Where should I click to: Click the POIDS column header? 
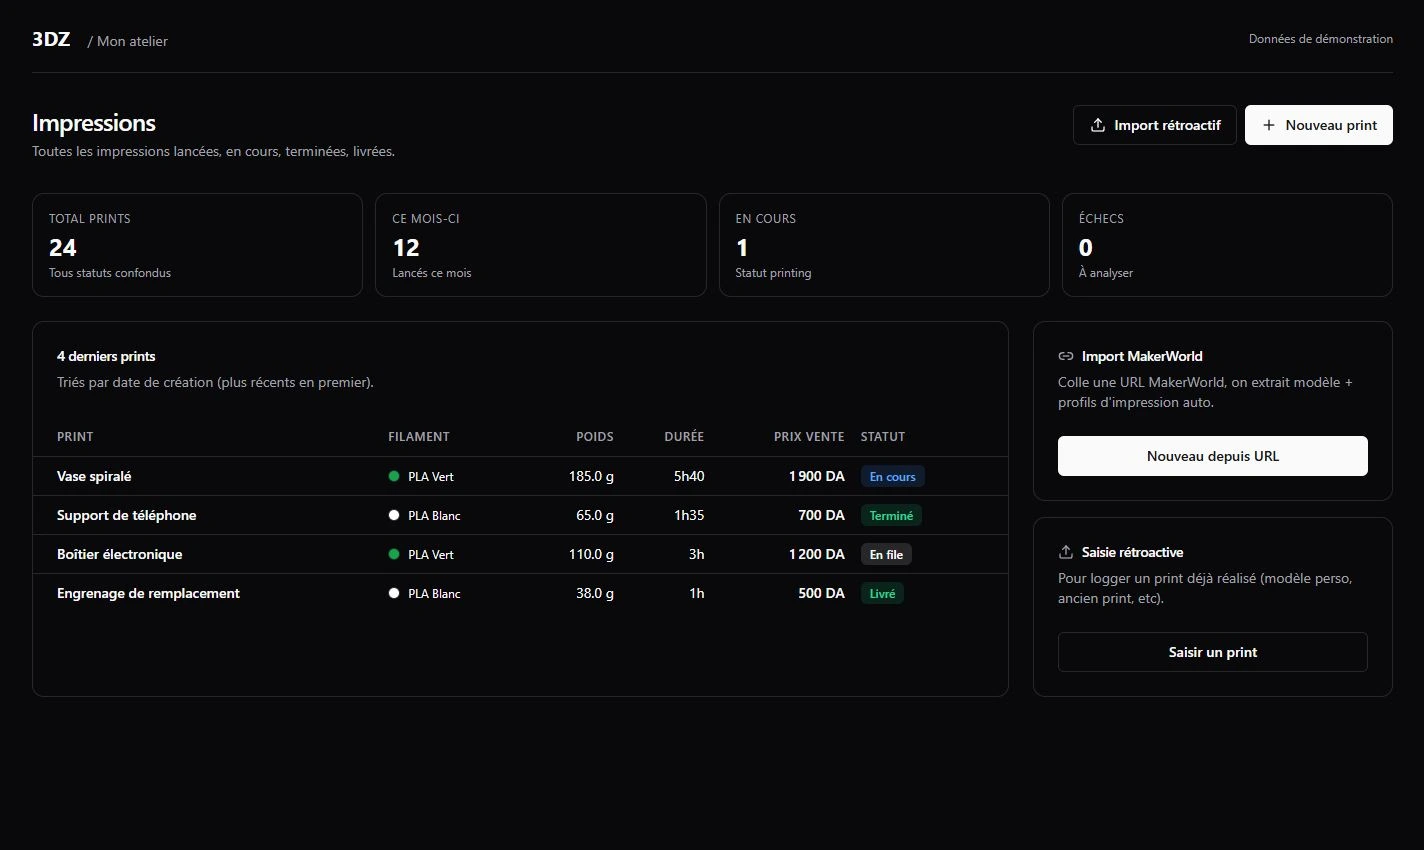pos(595,437)
